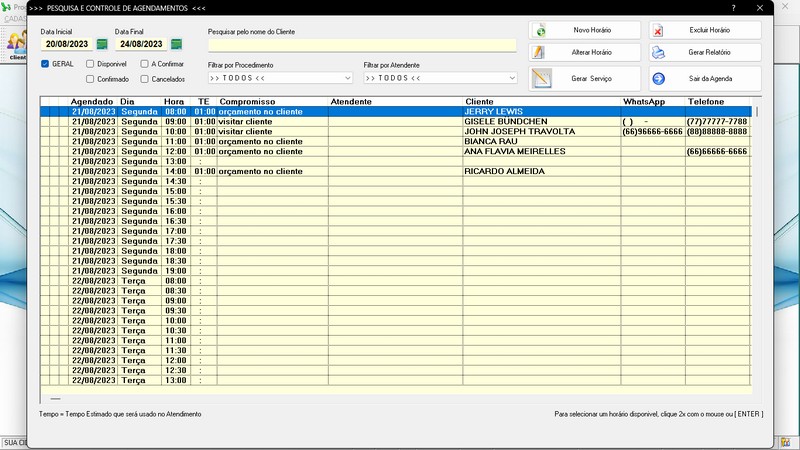Click the Pesquisar pelo nome do Cliente field
Viewport: 800px width, 450px height.
(362, 45)
